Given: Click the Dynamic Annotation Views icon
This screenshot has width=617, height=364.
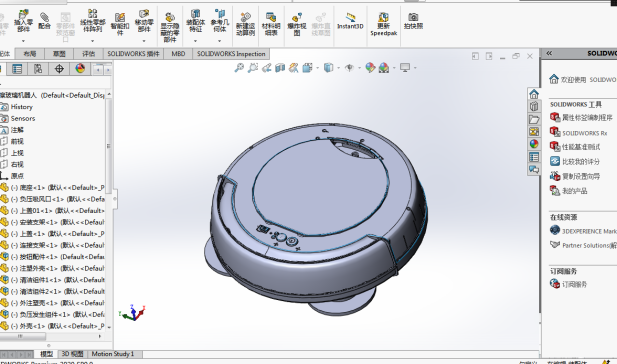Looking at the screenshot, I should (x=294, y=68).
